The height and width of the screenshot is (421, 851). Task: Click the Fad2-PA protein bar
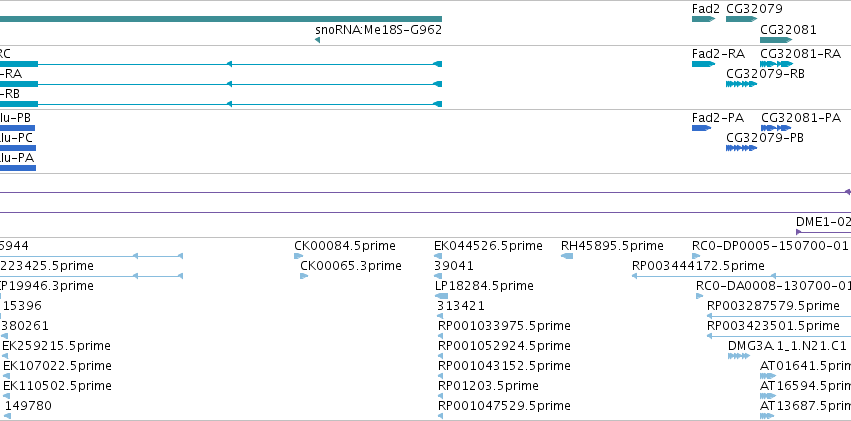pyautogui.click(x=701, y=128)
